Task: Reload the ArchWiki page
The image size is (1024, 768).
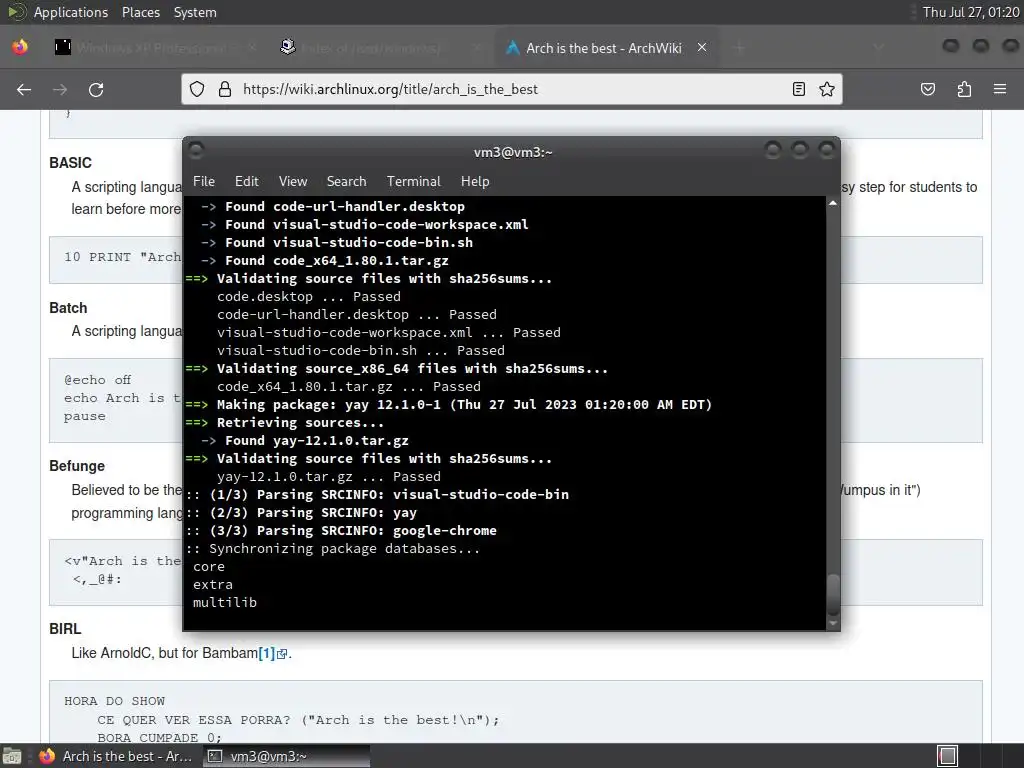Action: point(96,89)
